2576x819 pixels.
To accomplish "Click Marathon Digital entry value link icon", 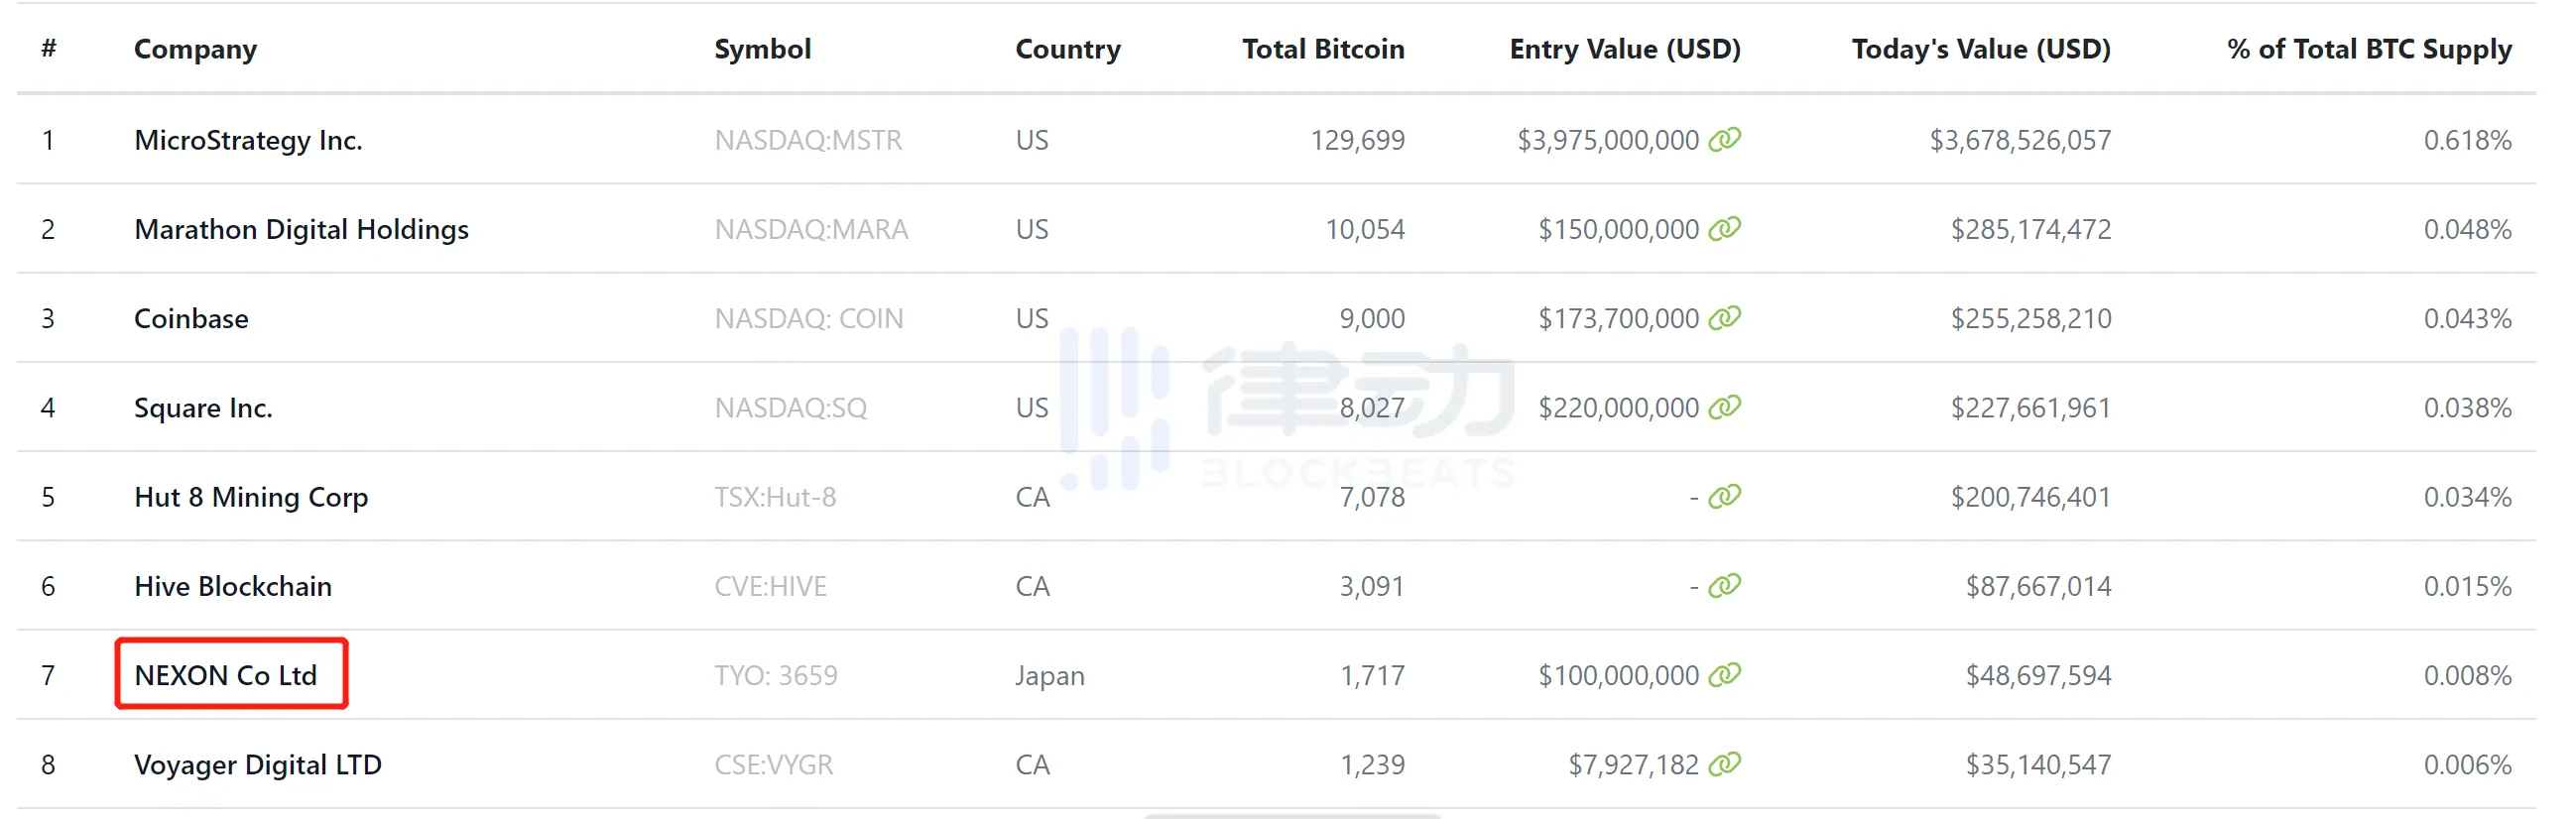I will pyautogui.click(x=1724, y=229).
